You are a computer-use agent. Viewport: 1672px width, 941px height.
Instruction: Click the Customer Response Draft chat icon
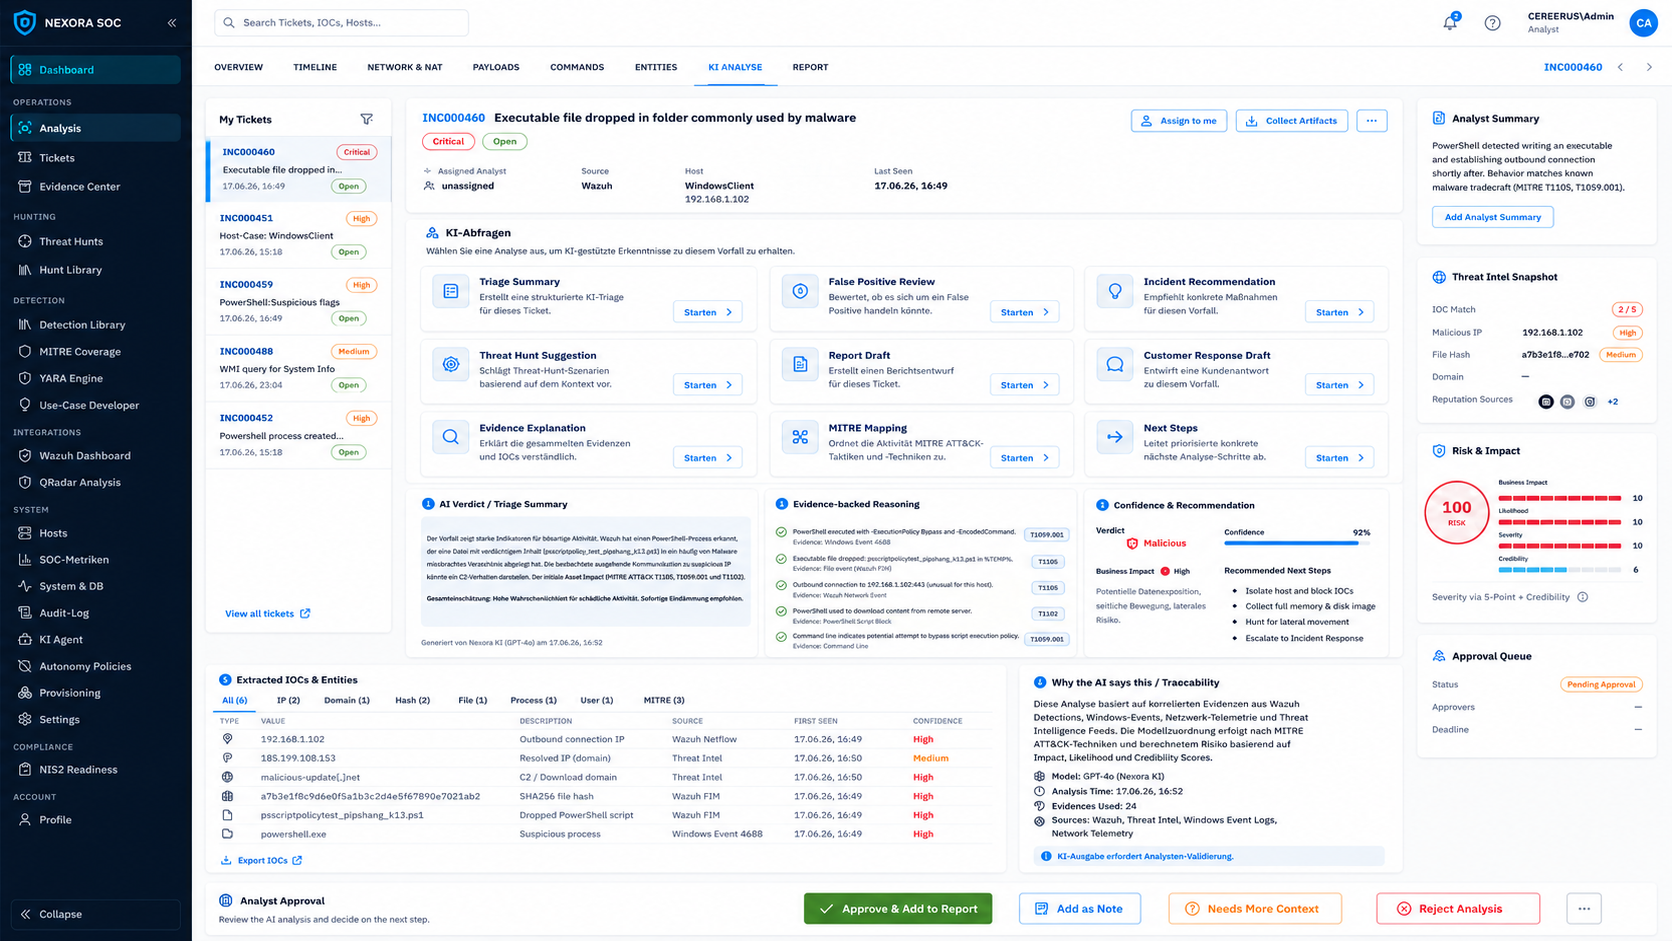click(1115, 365)
